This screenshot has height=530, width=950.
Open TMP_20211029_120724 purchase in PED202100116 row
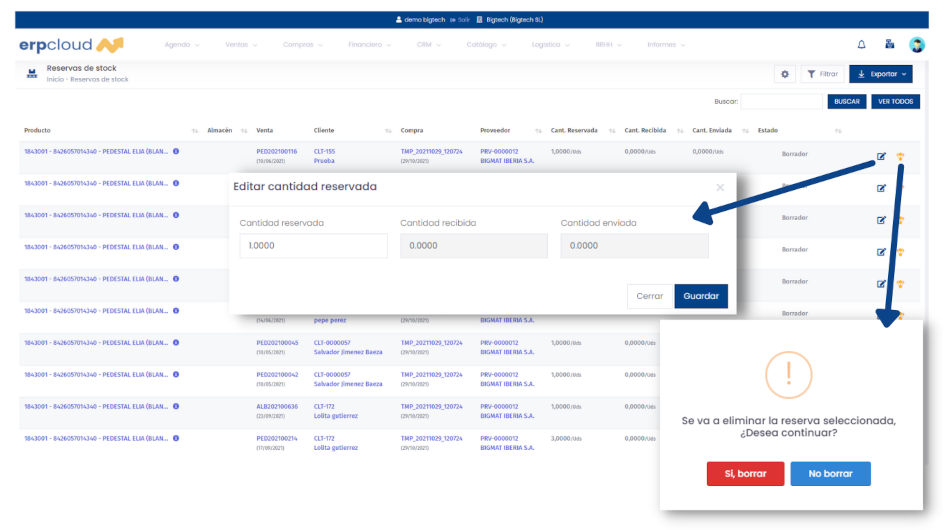coord(431,151)
